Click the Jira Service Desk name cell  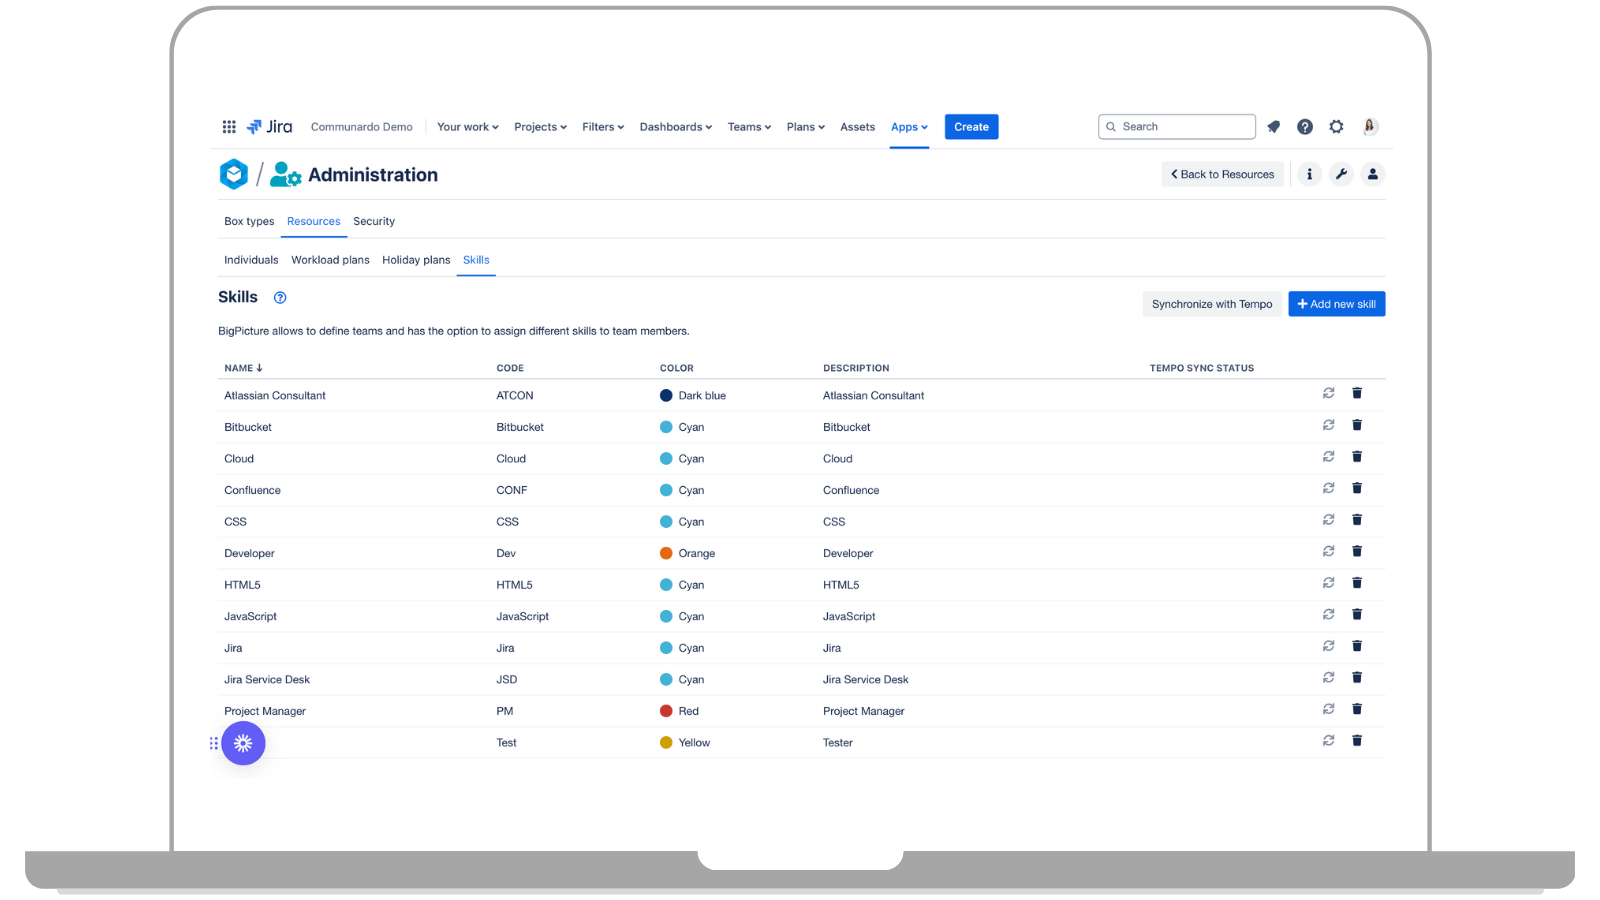[267, 680]
